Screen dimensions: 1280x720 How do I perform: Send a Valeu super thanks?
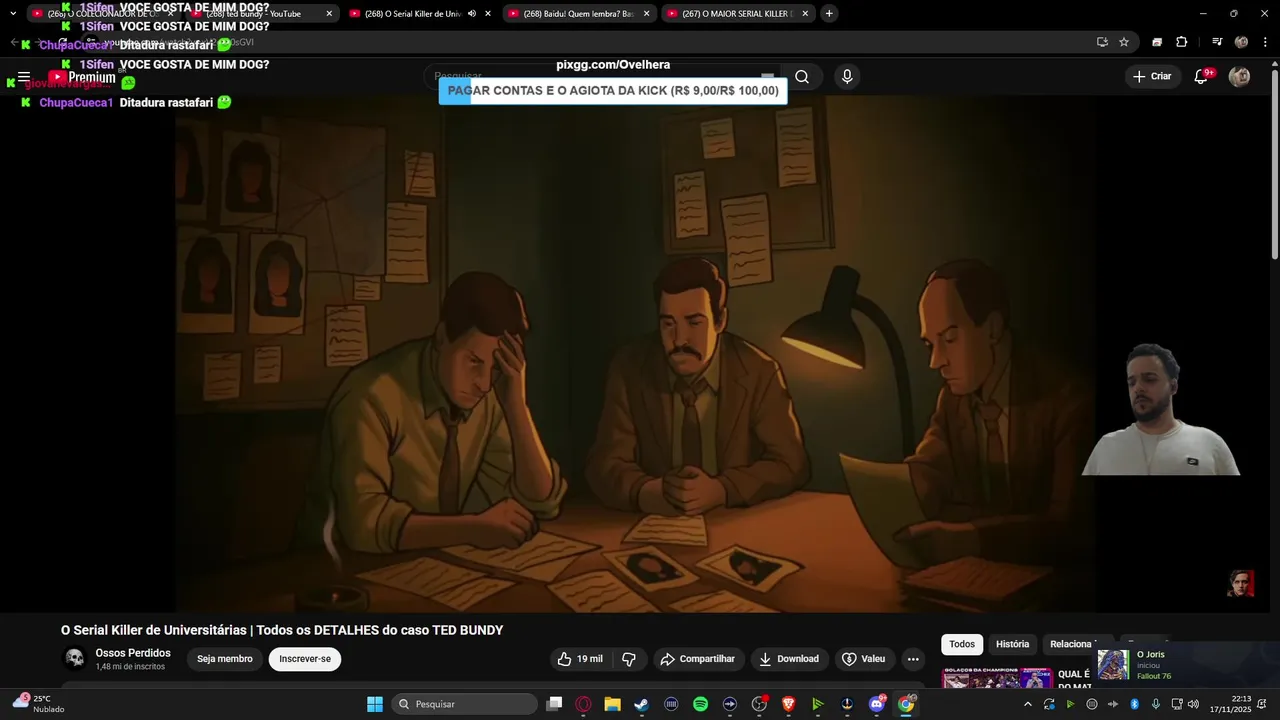(x=864, y=659)
